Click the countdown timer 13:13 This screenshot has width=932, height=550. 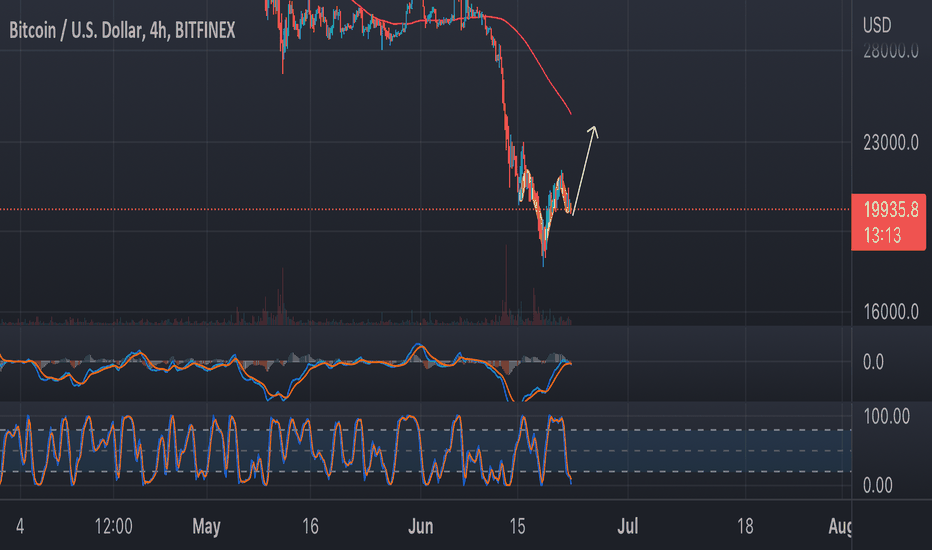(882, 235)
